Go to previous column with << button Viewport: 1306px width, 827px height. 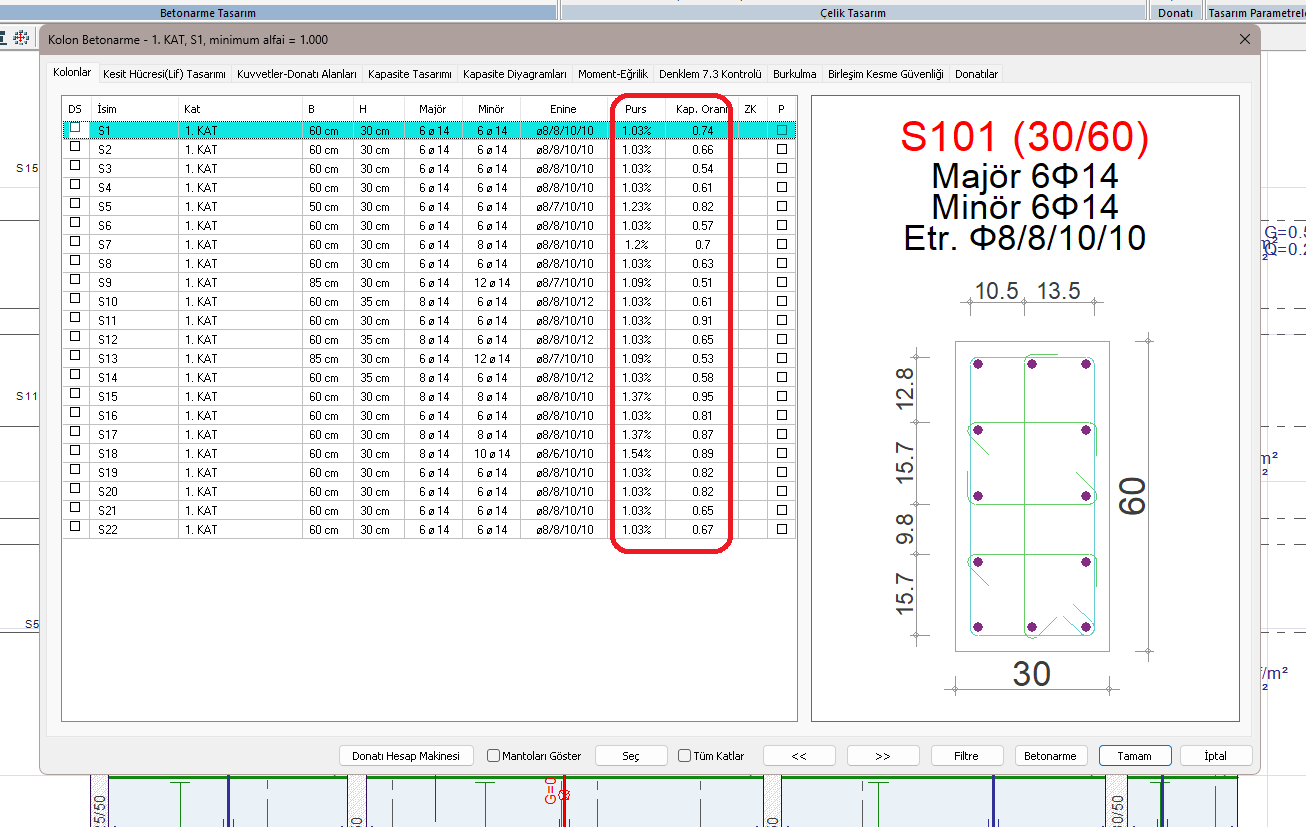point(799,756)
